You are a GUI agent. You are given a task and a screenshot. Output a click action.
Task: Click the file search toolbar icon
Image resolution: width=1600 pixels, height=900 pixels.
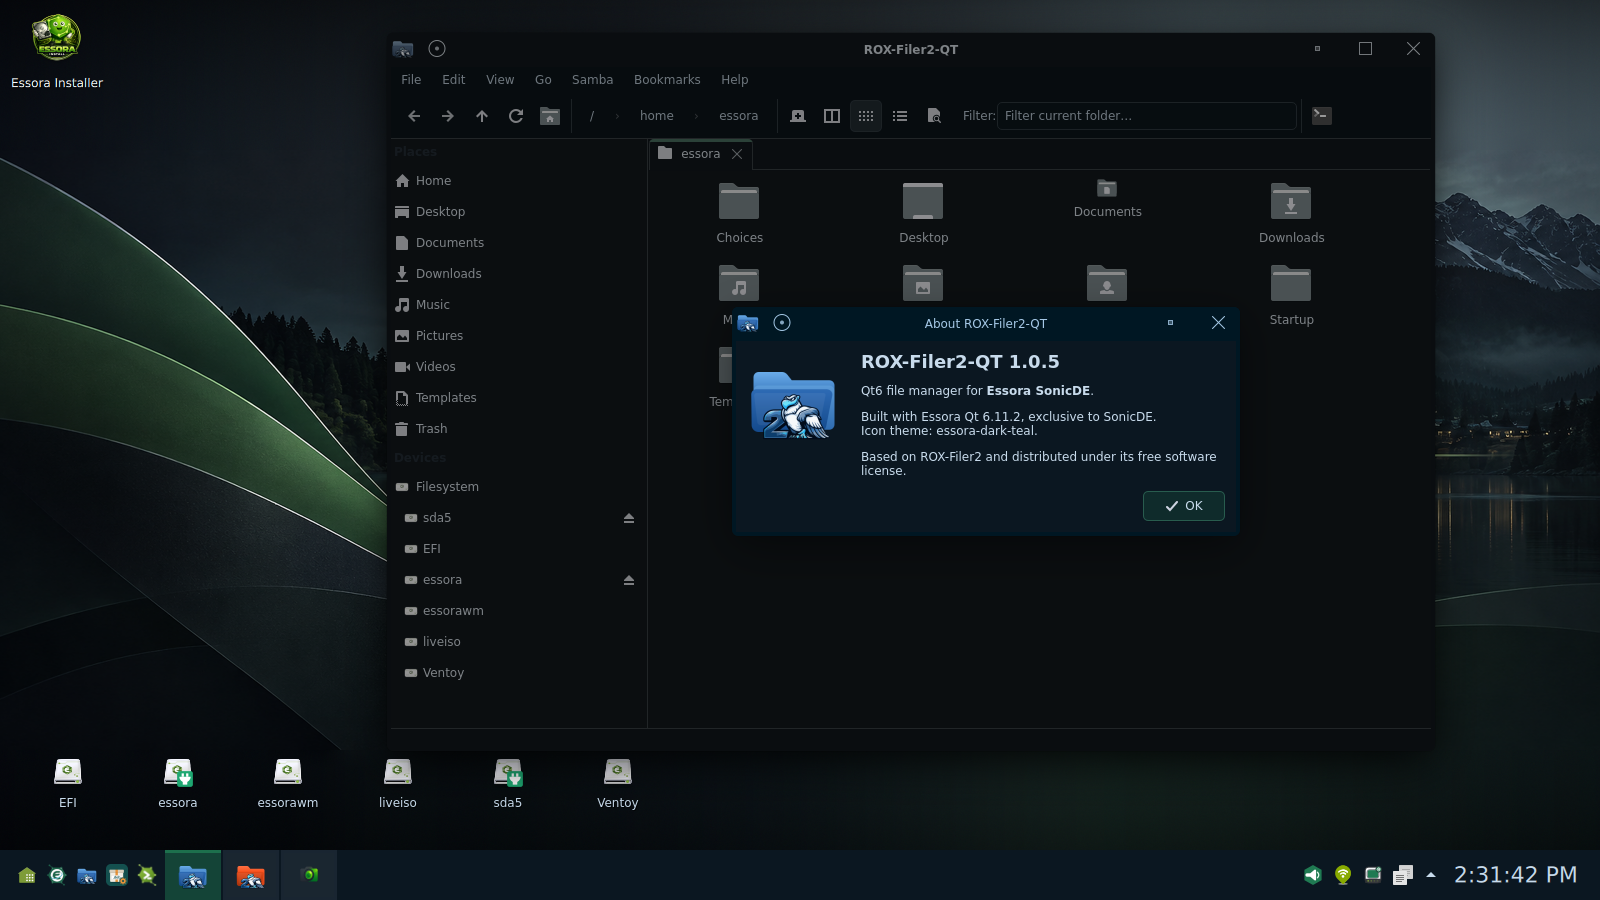pos(934,116)
